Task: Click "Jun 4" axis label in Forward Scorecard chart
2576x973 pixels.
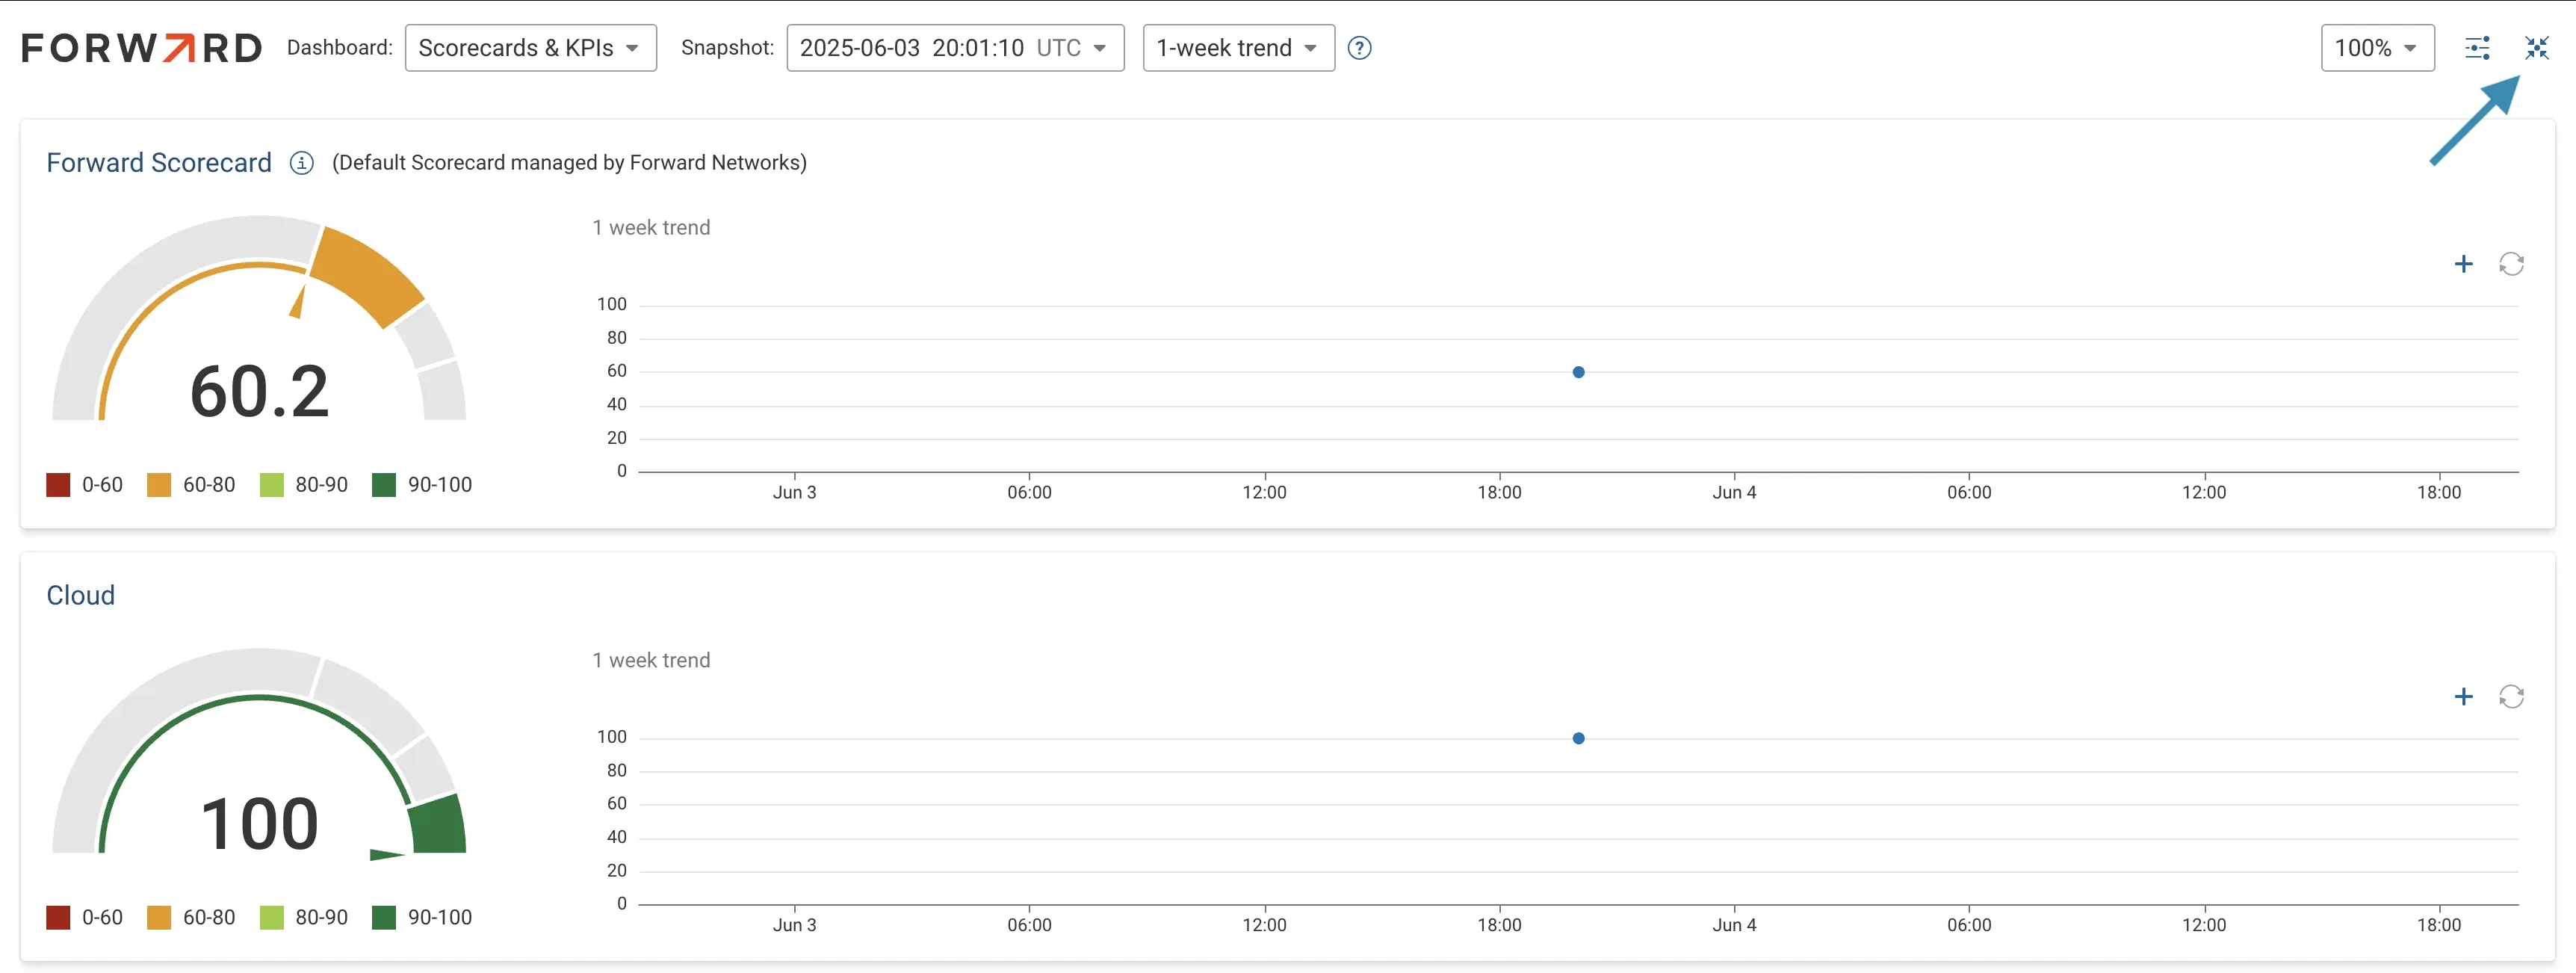Action: [1734, 493]
